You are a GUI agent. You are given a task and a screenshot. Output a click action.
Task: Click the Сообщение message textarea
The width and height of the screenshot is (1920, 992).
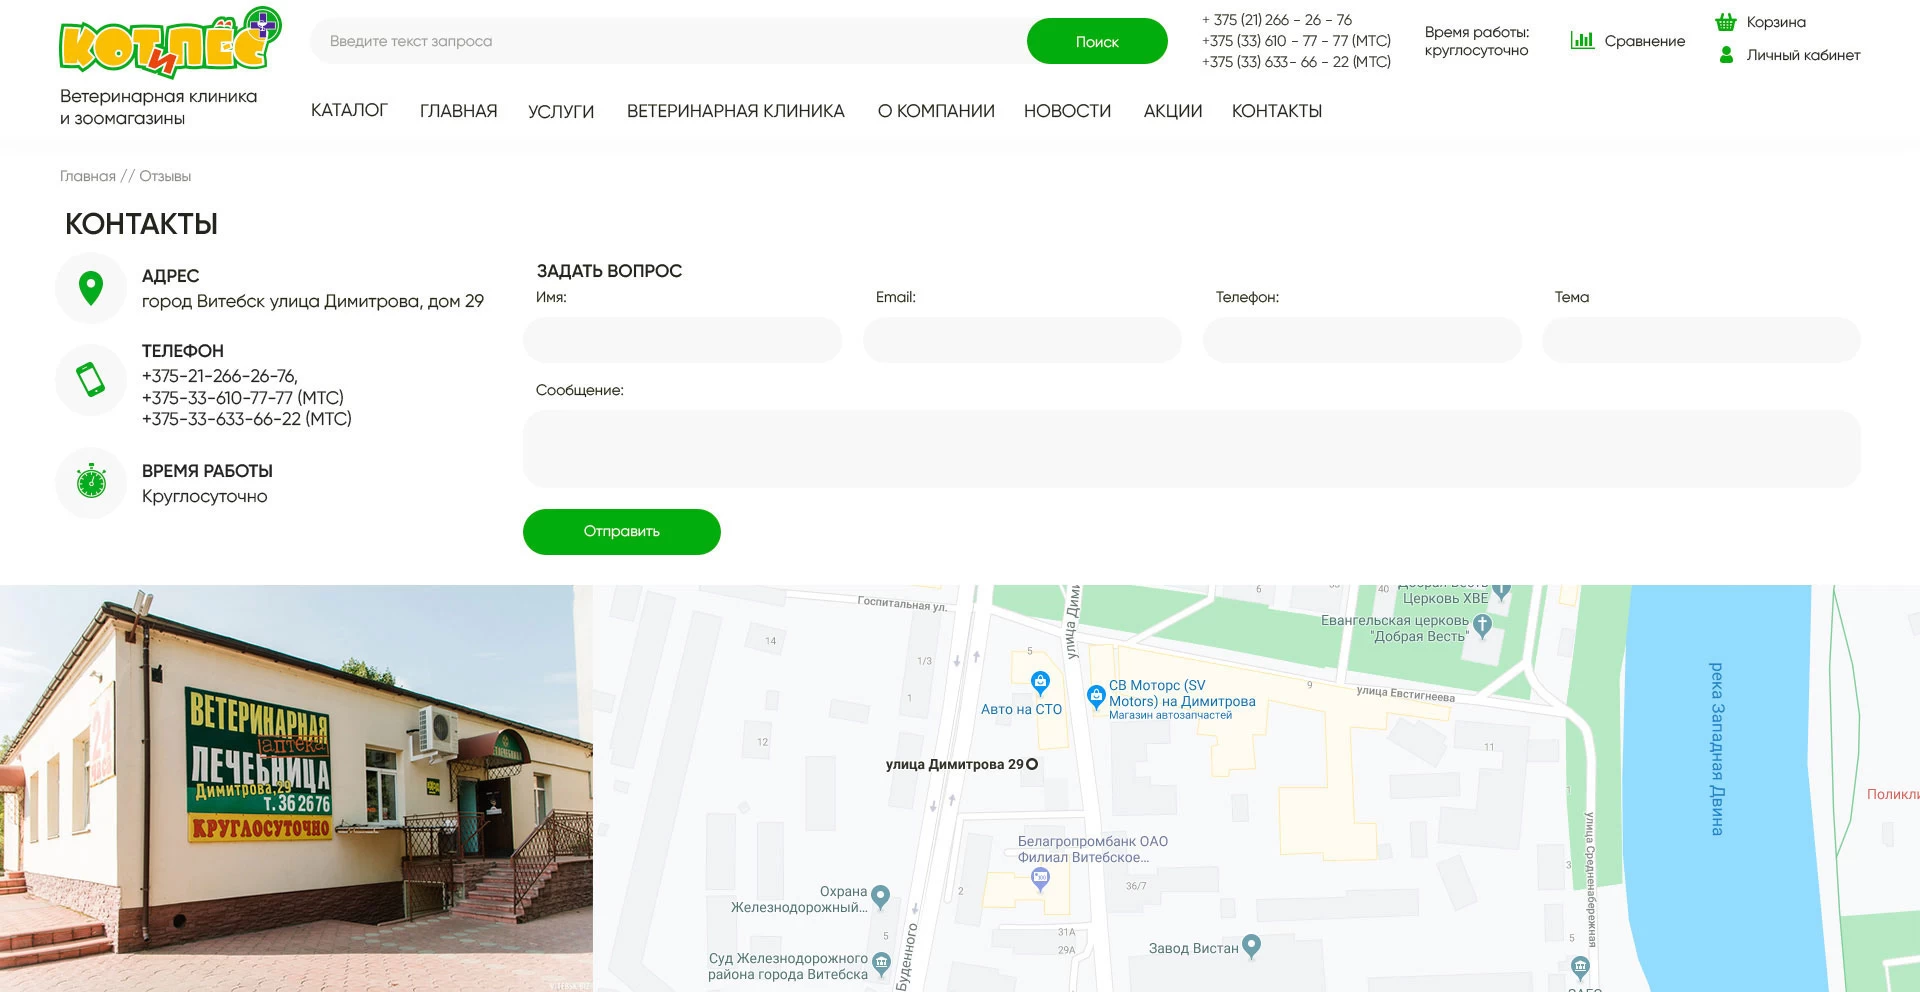[1192, 449]
